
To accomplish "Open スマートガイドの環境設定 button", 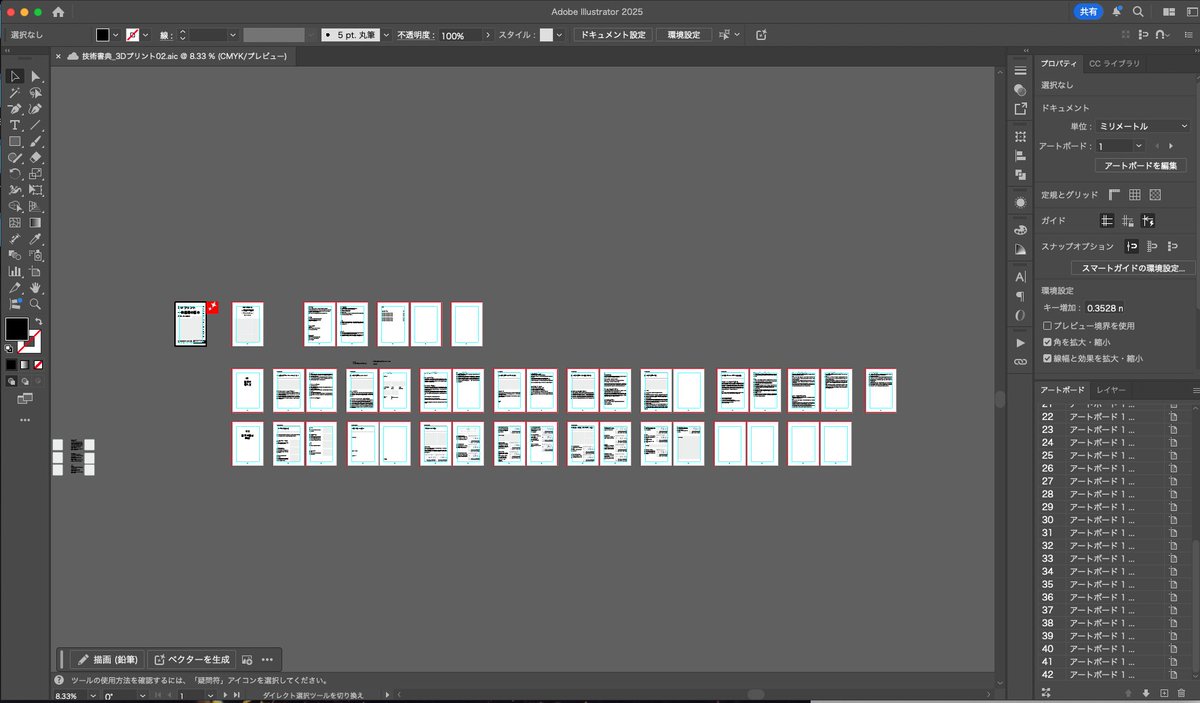I will [x=1133, y=268].
